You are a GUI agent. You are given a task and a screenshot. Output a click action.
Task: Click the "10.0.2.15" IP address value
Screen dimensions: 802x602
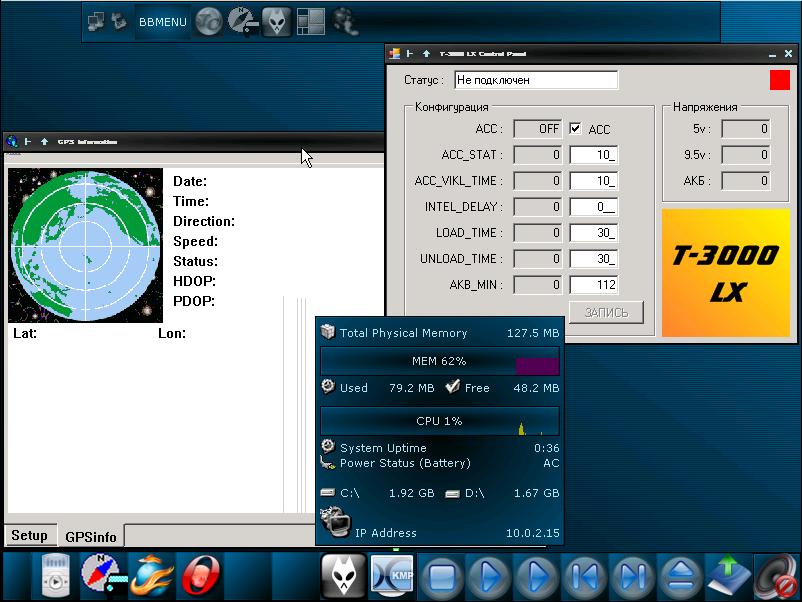(532, 533)
